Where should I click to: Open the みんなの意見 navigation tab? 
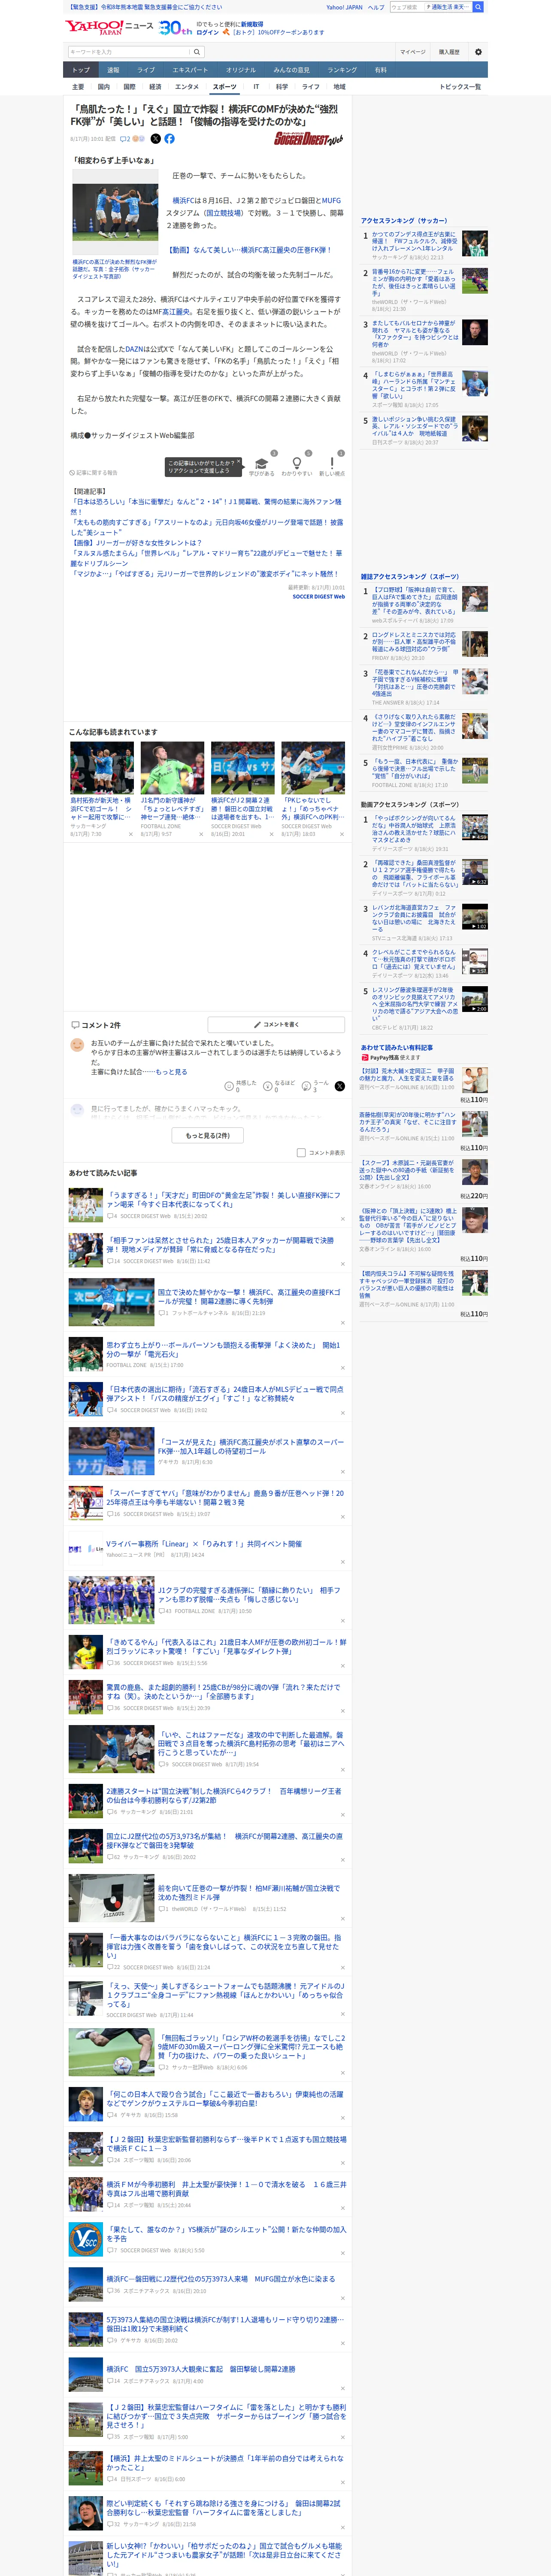pos(292,70)
